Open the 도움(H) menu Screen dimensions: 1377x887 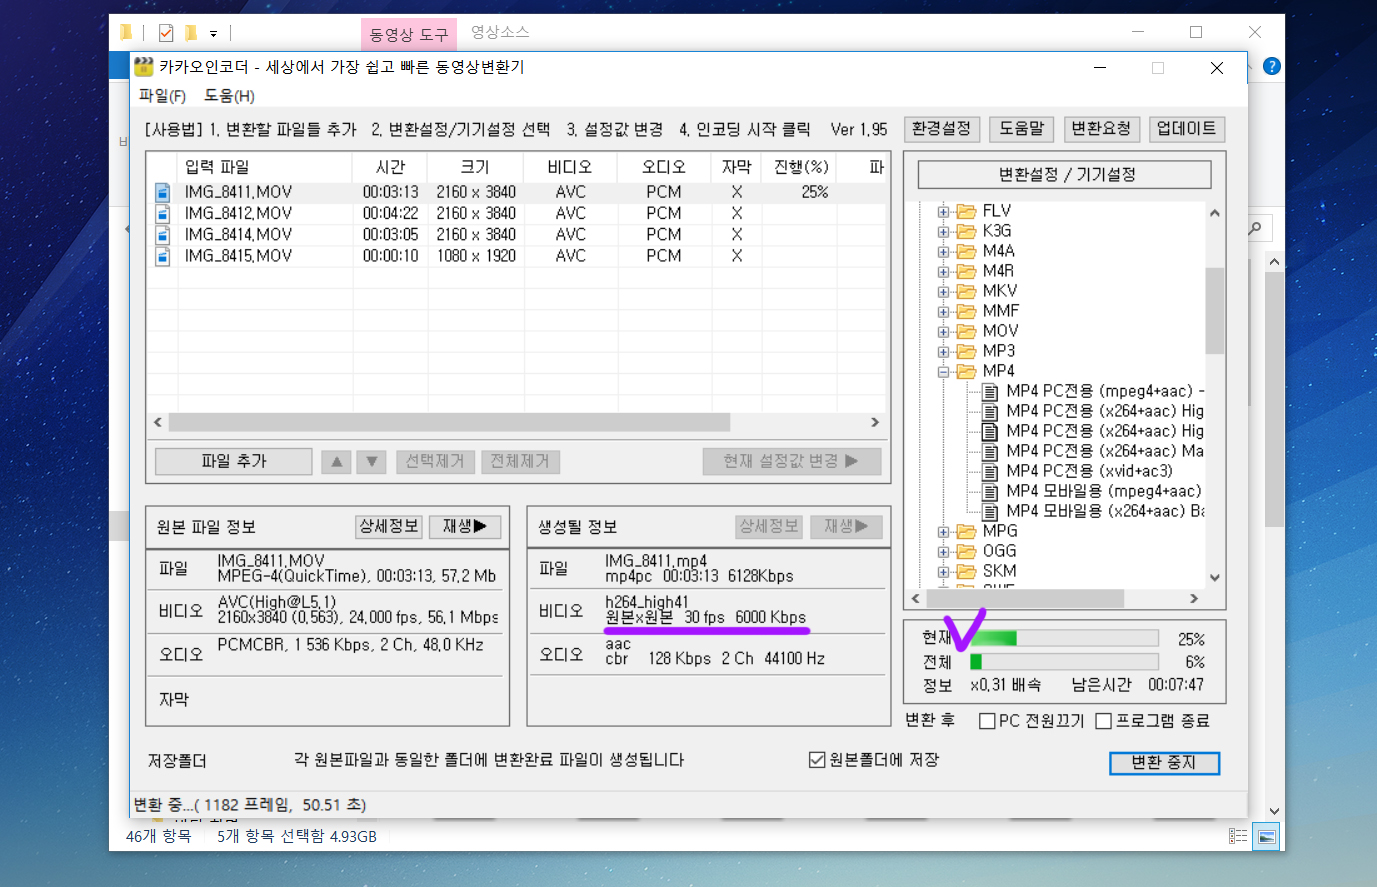click(229, 96)
